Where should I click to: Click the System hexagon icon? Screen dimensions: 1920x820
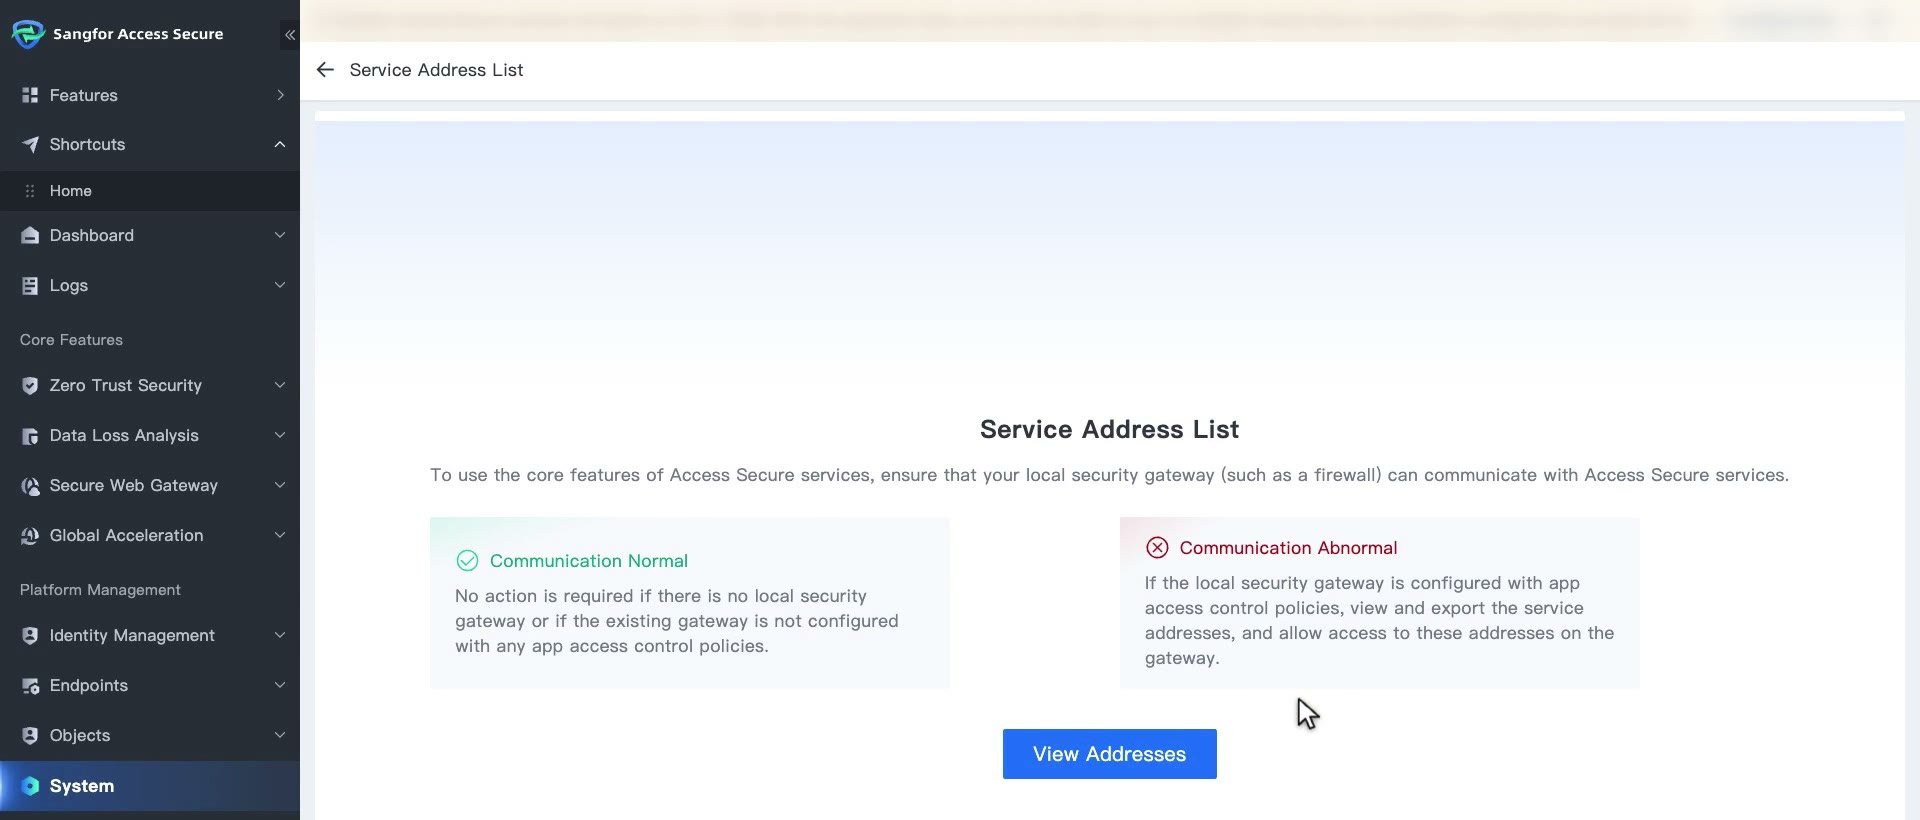point(30,786)
